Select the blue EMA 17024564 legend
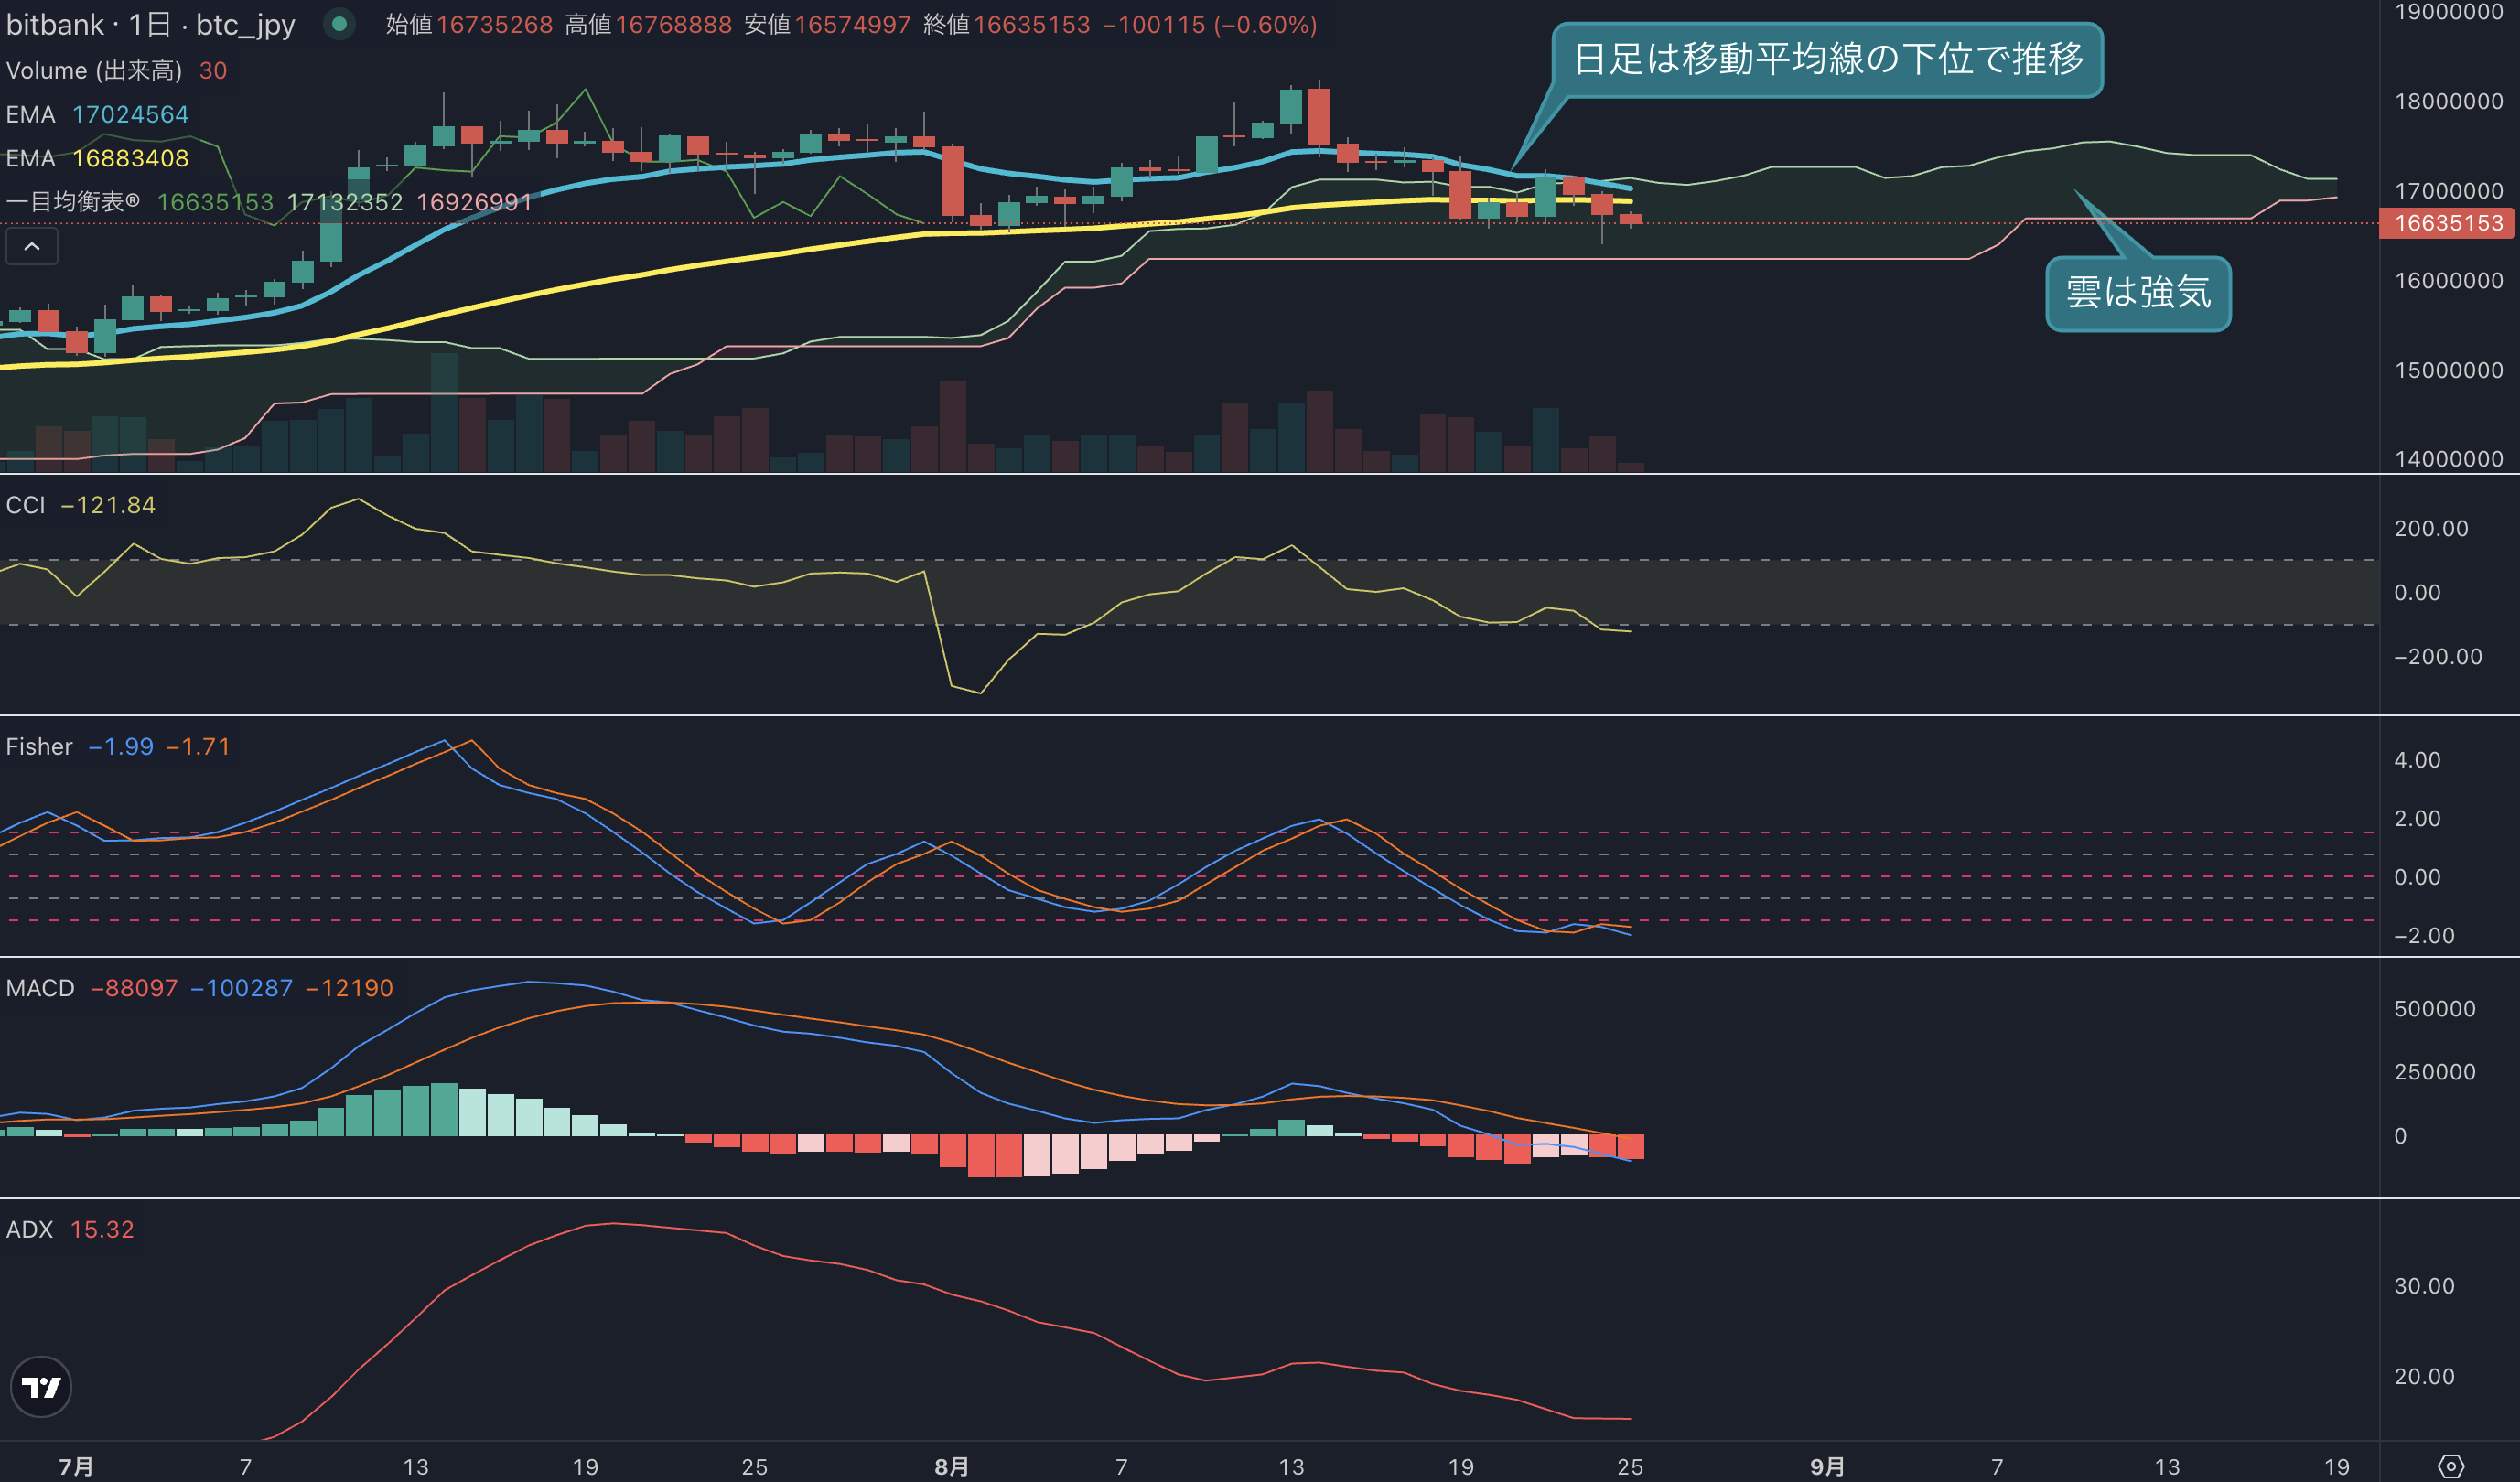Image resolution: width=2520 pixels, height=1482 pixels. point(97,114)
